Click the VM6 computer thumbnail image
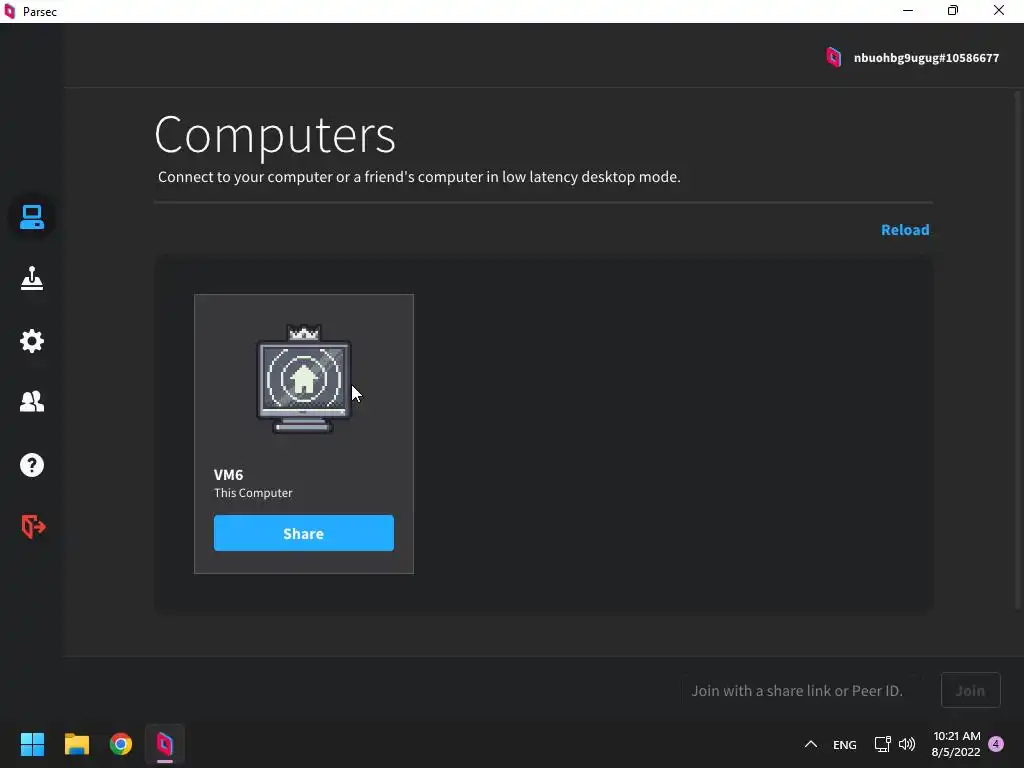1024x768 pixels. [304, 379]
